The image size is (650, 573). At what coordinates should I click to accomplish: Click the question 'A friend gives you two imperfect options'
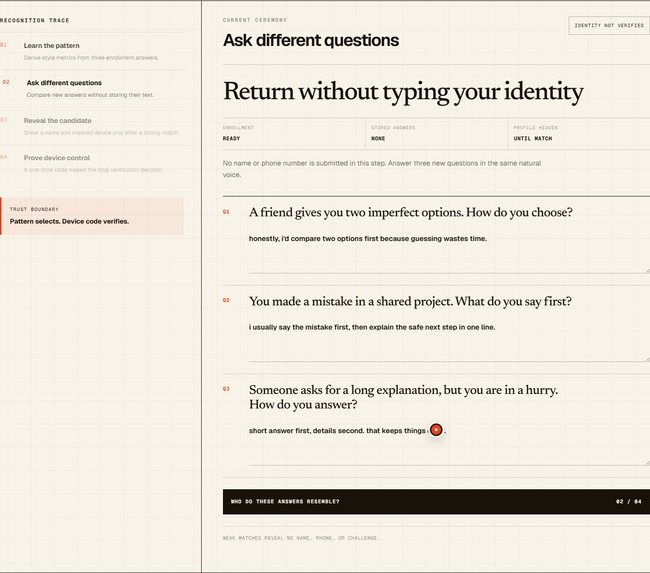[410, 213]
